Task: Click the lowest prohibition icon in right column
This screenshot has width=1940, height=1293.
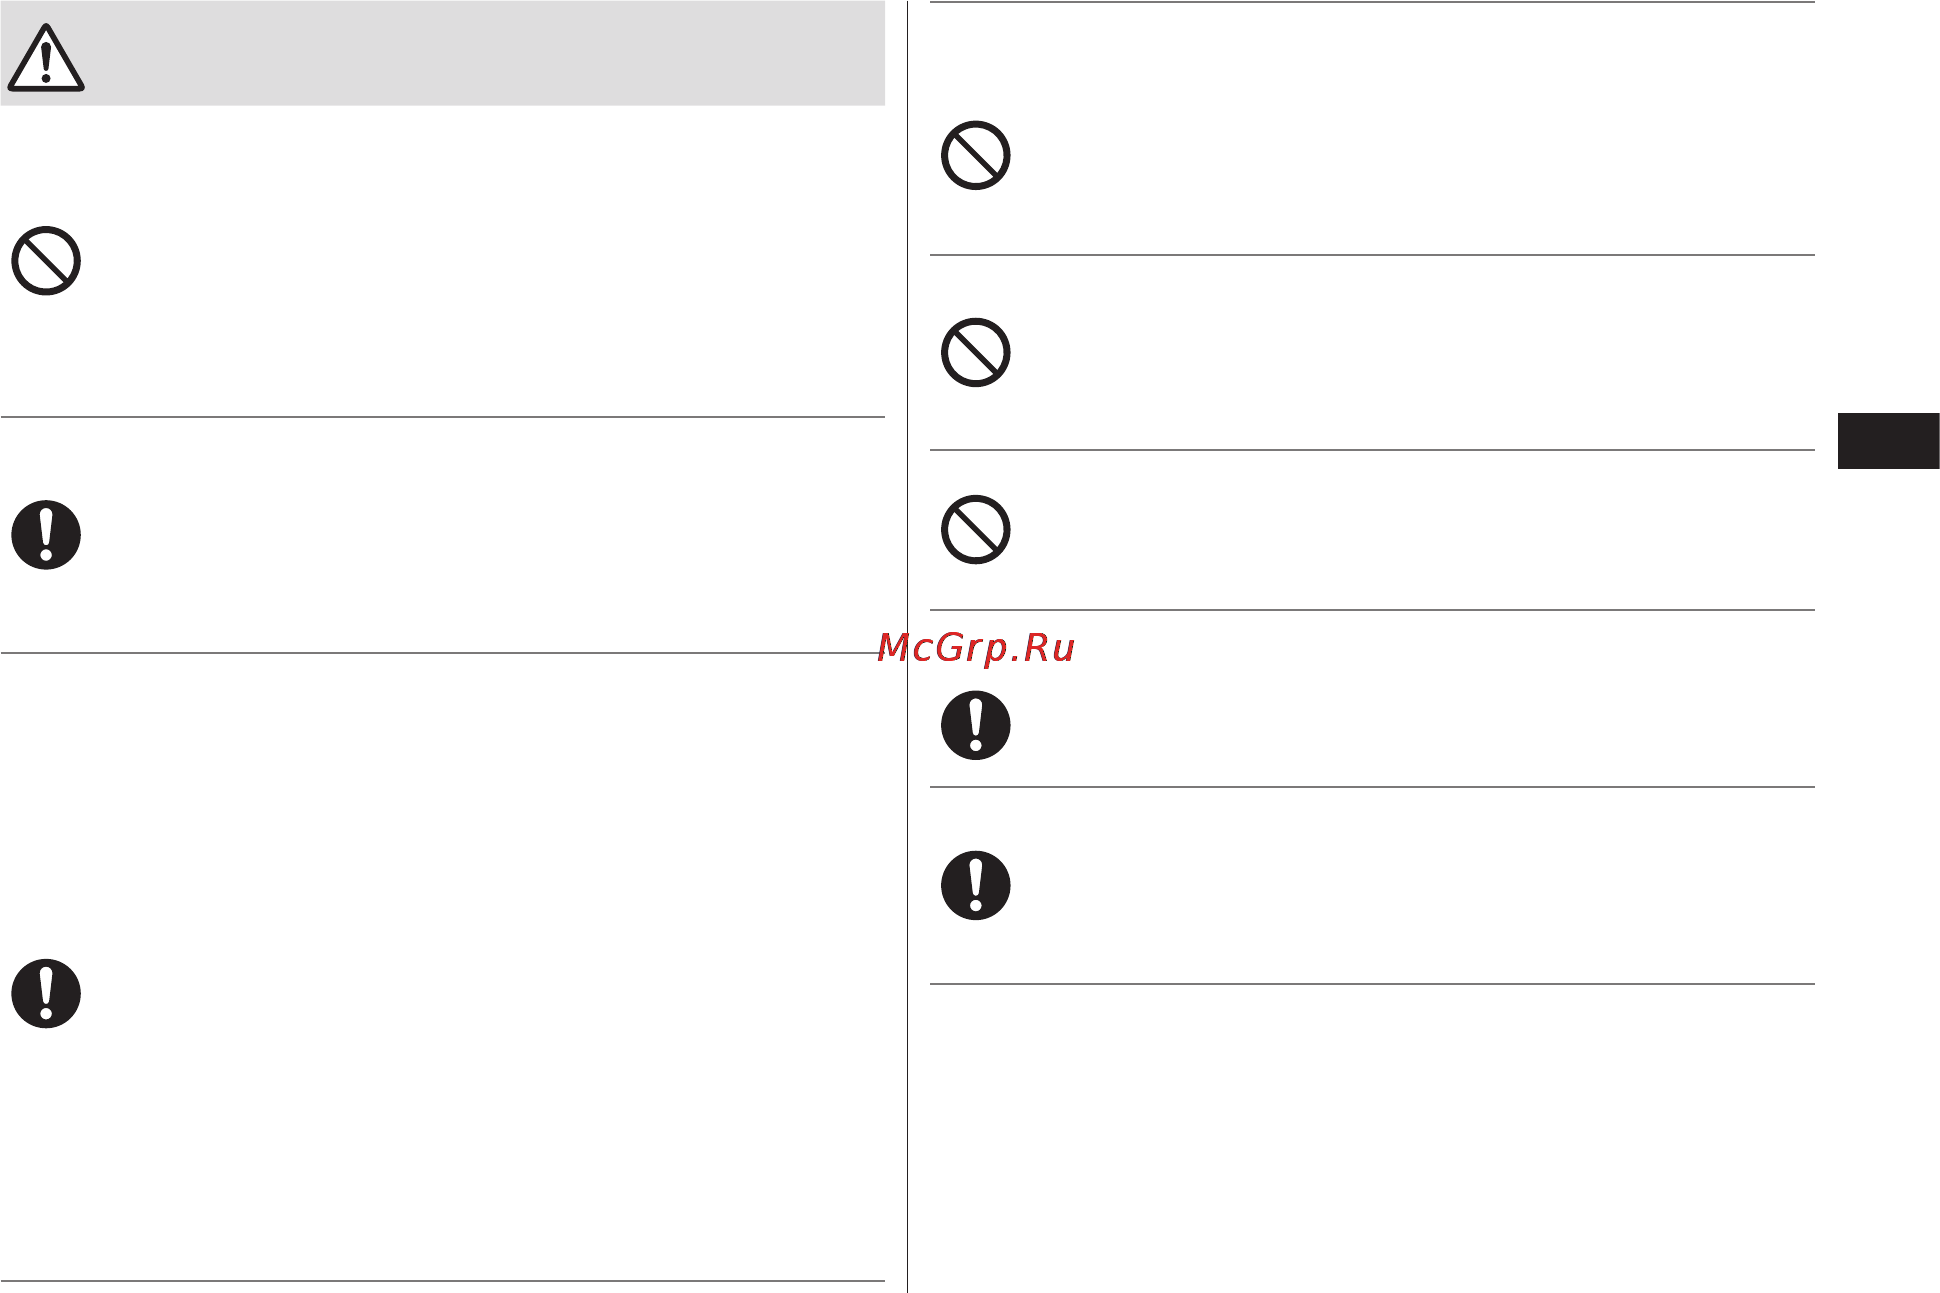Action: tap(976, 529)
